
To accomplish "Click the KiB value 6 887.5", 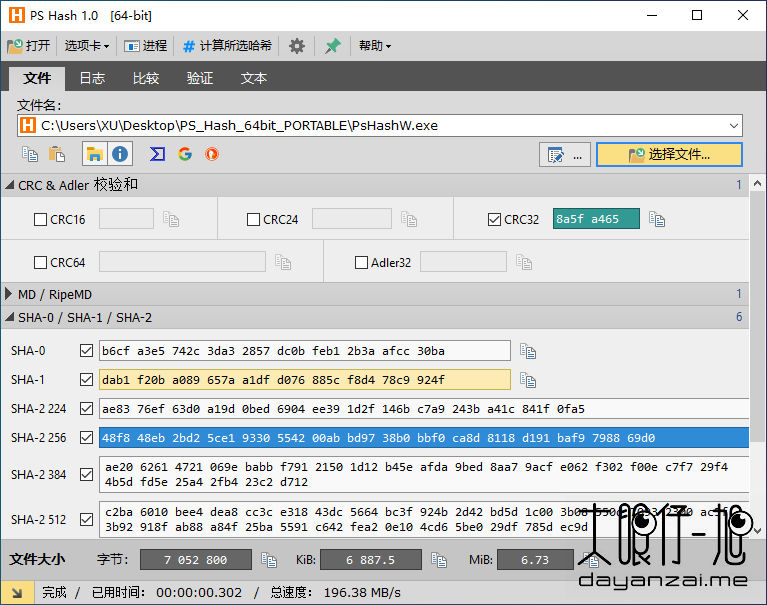I will (x=371, y=560).
